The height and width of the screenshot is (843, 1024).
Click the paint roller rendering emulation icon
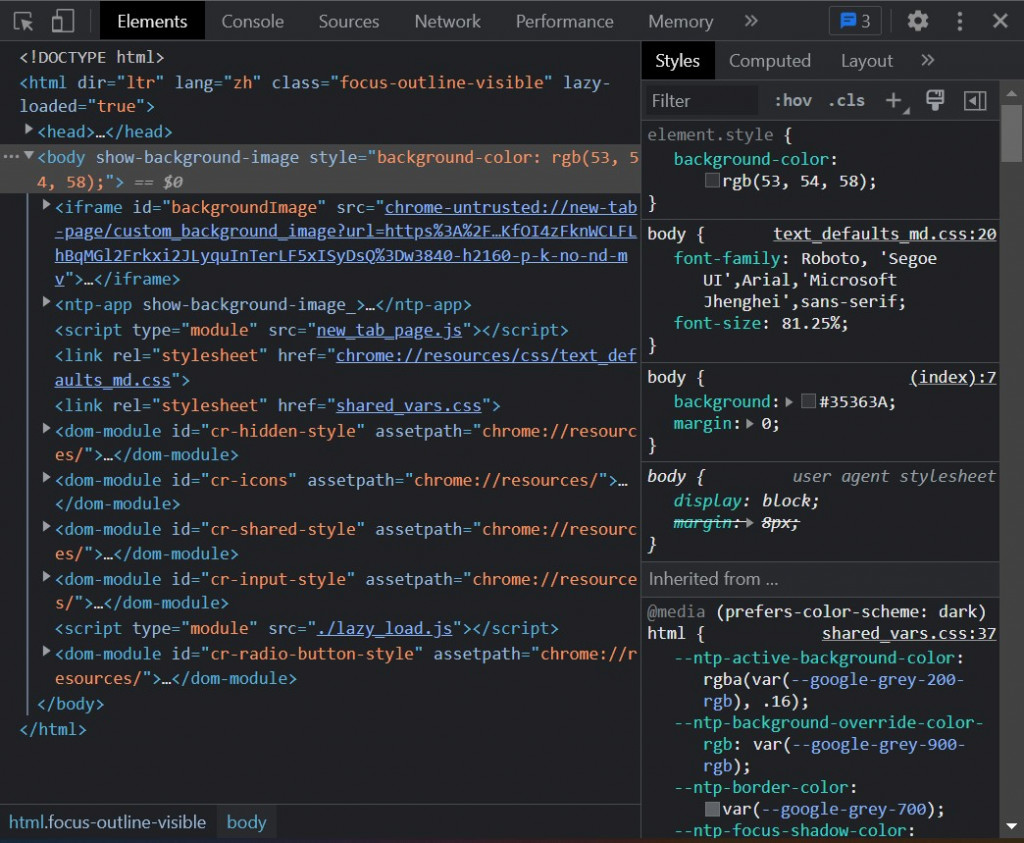tap(935, 100)
